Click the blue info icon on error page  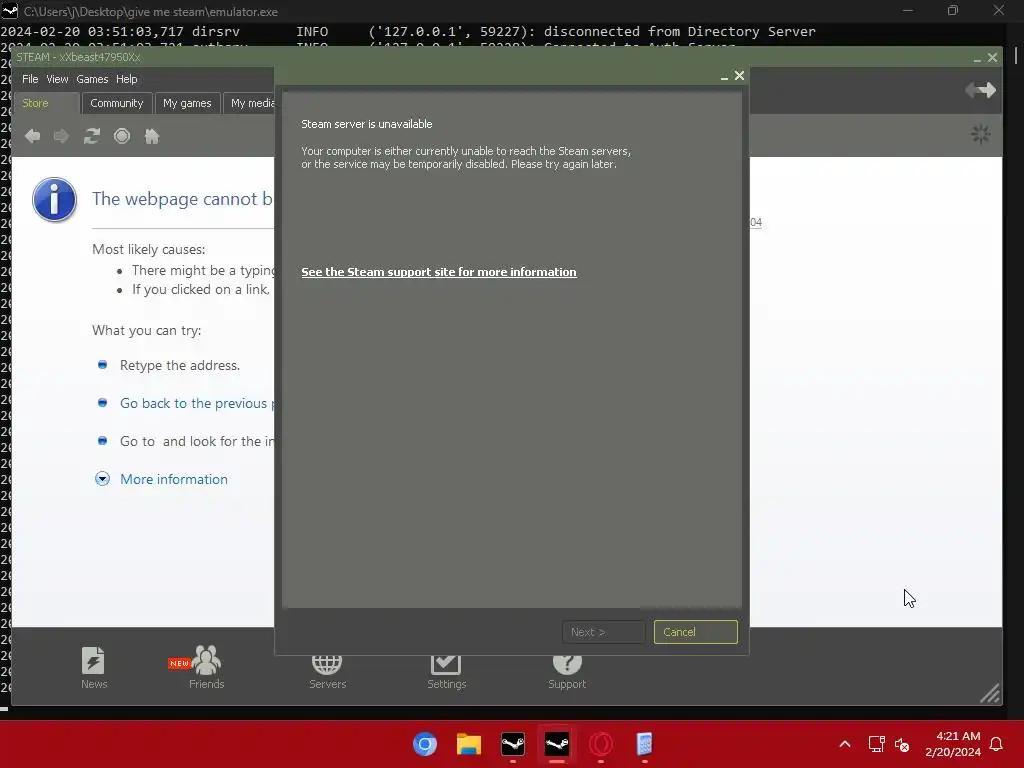coord(54,200)
